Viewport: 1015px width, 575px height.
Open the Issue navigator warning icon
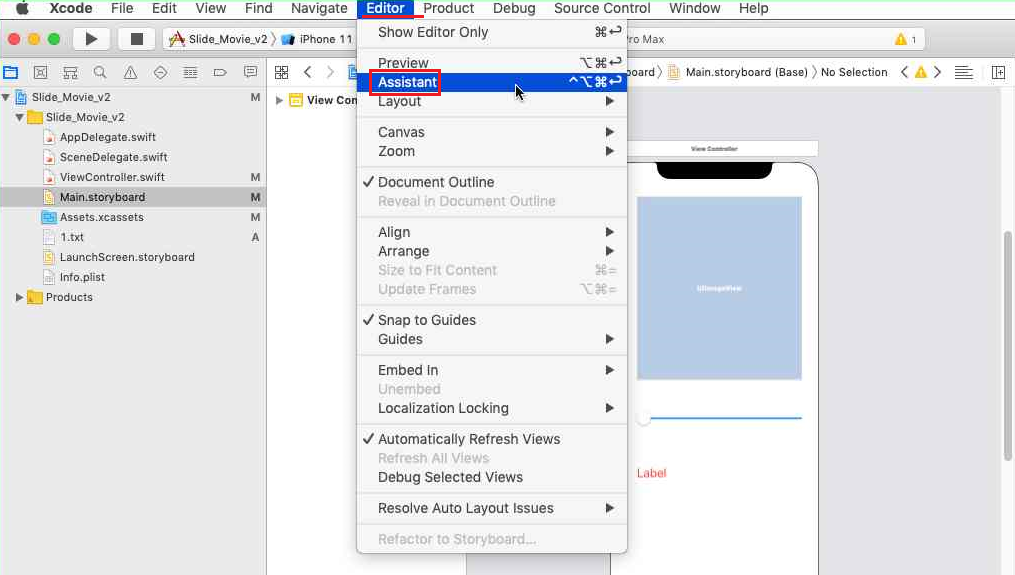pos(130,72)
